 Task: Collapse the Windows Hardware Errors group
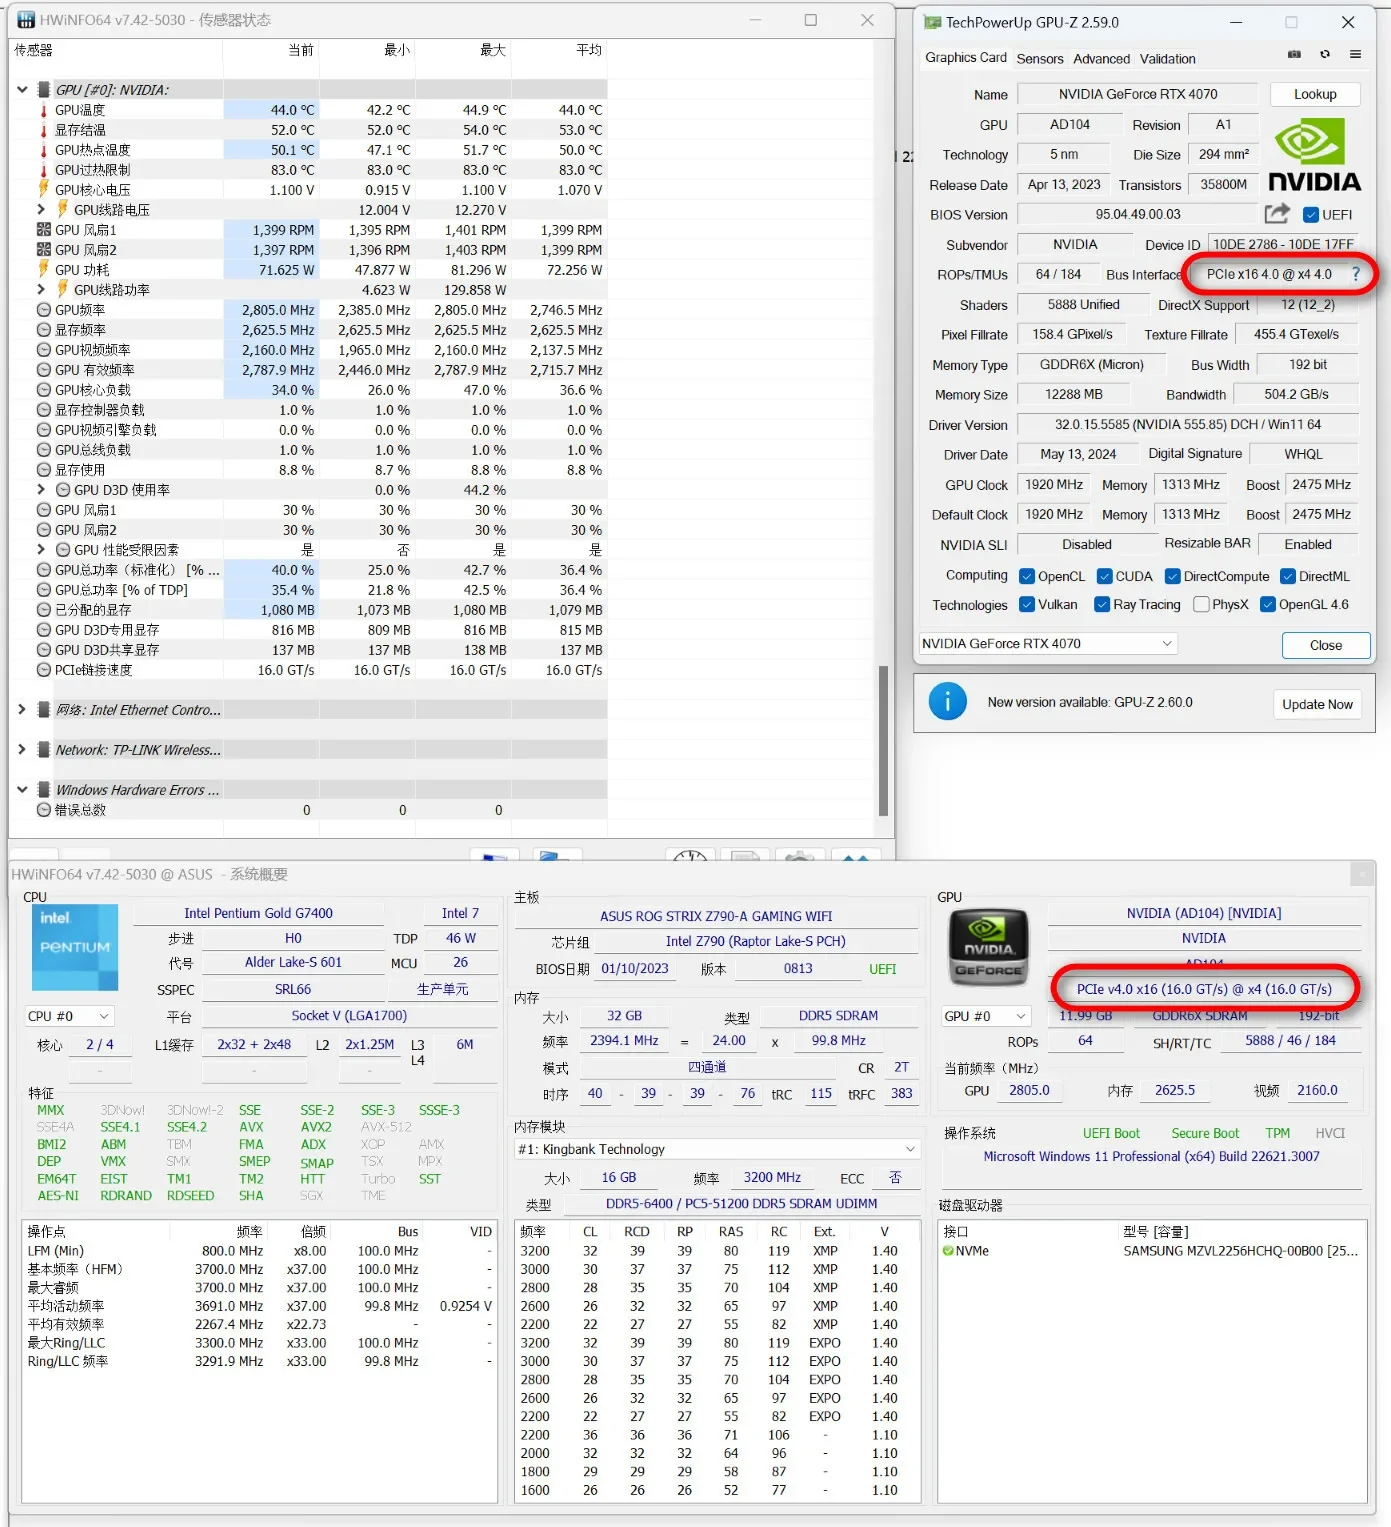click(x=22, y=790)
